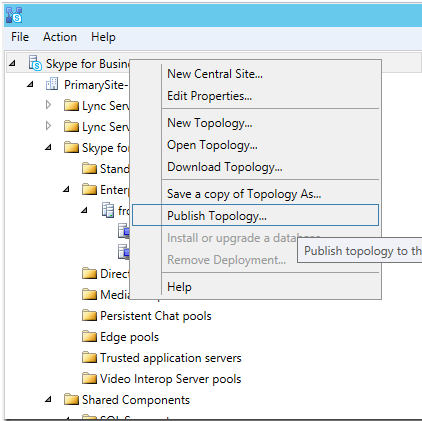Select Trusted application servers tree item
Image resolution: width=422 pixels, height=421 pixels.
coord(171,358)
